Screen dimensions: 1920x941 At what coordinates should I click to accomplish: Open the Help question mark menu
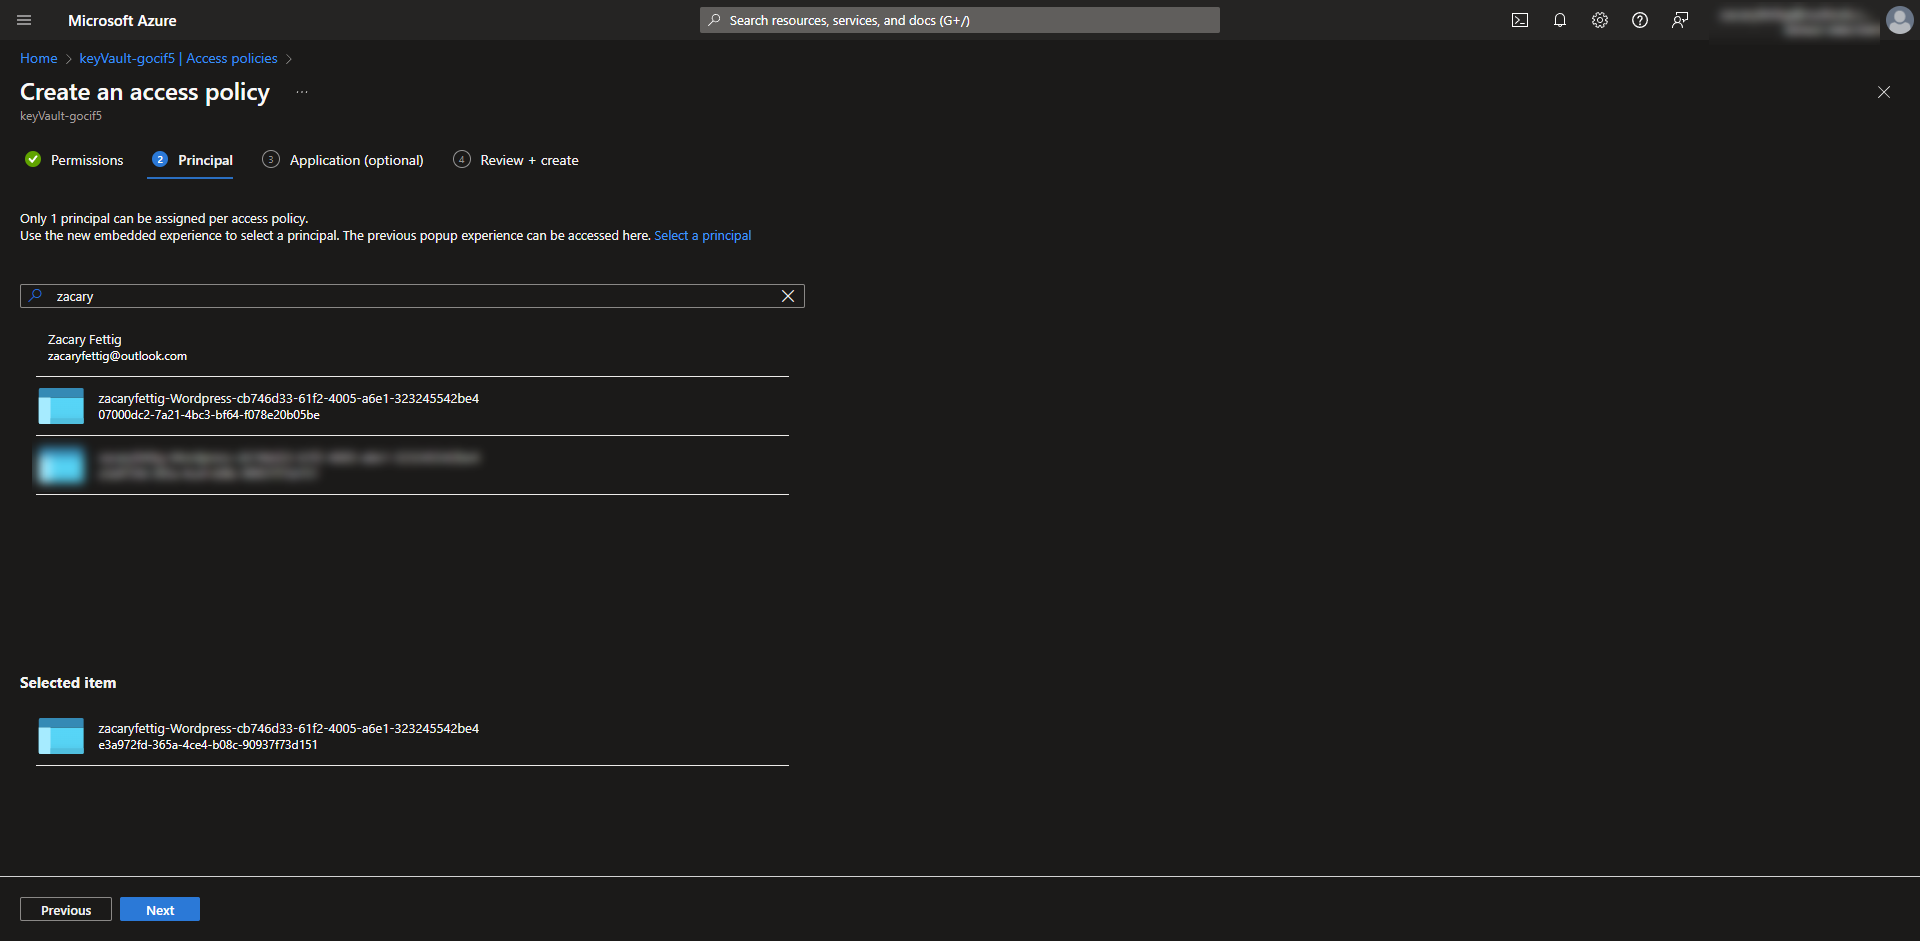(x=1640, y=20)
